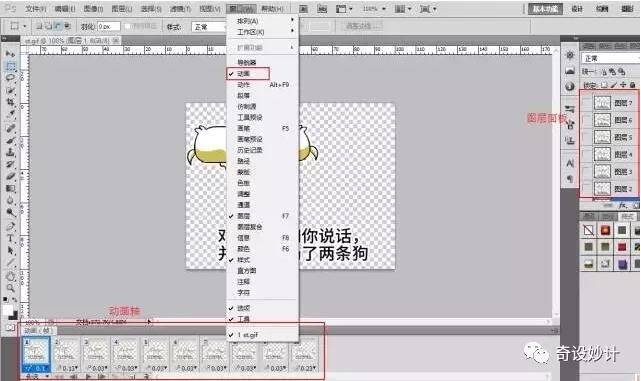The width and height of the screenshot is (641, 381).
Task: Click the Lock Position icon in Layers
Action: tap(623, 85)
